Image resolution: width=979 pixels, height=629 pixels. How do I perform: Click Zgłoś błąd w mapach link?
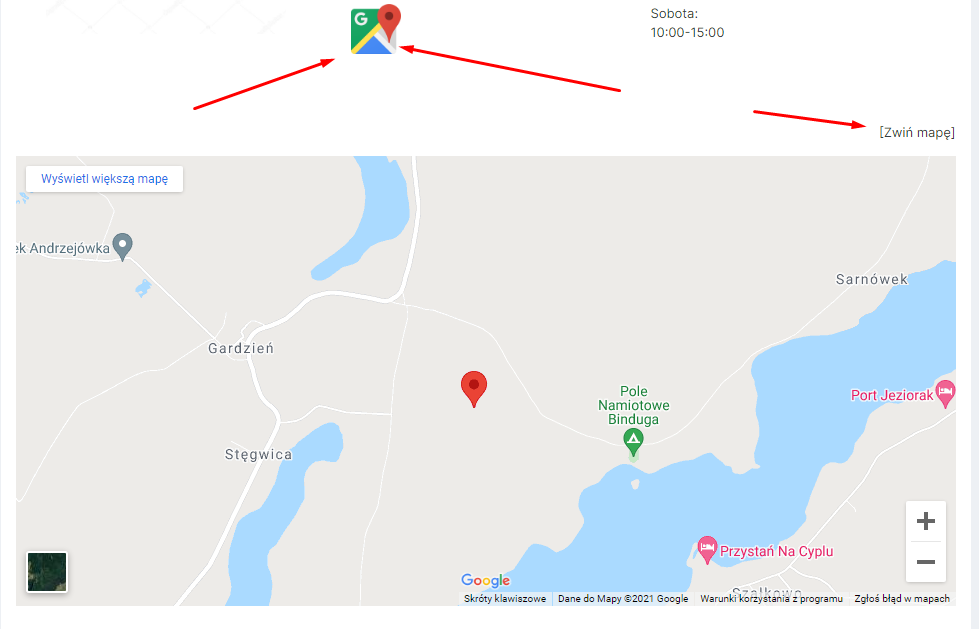[x=902, y=598]
